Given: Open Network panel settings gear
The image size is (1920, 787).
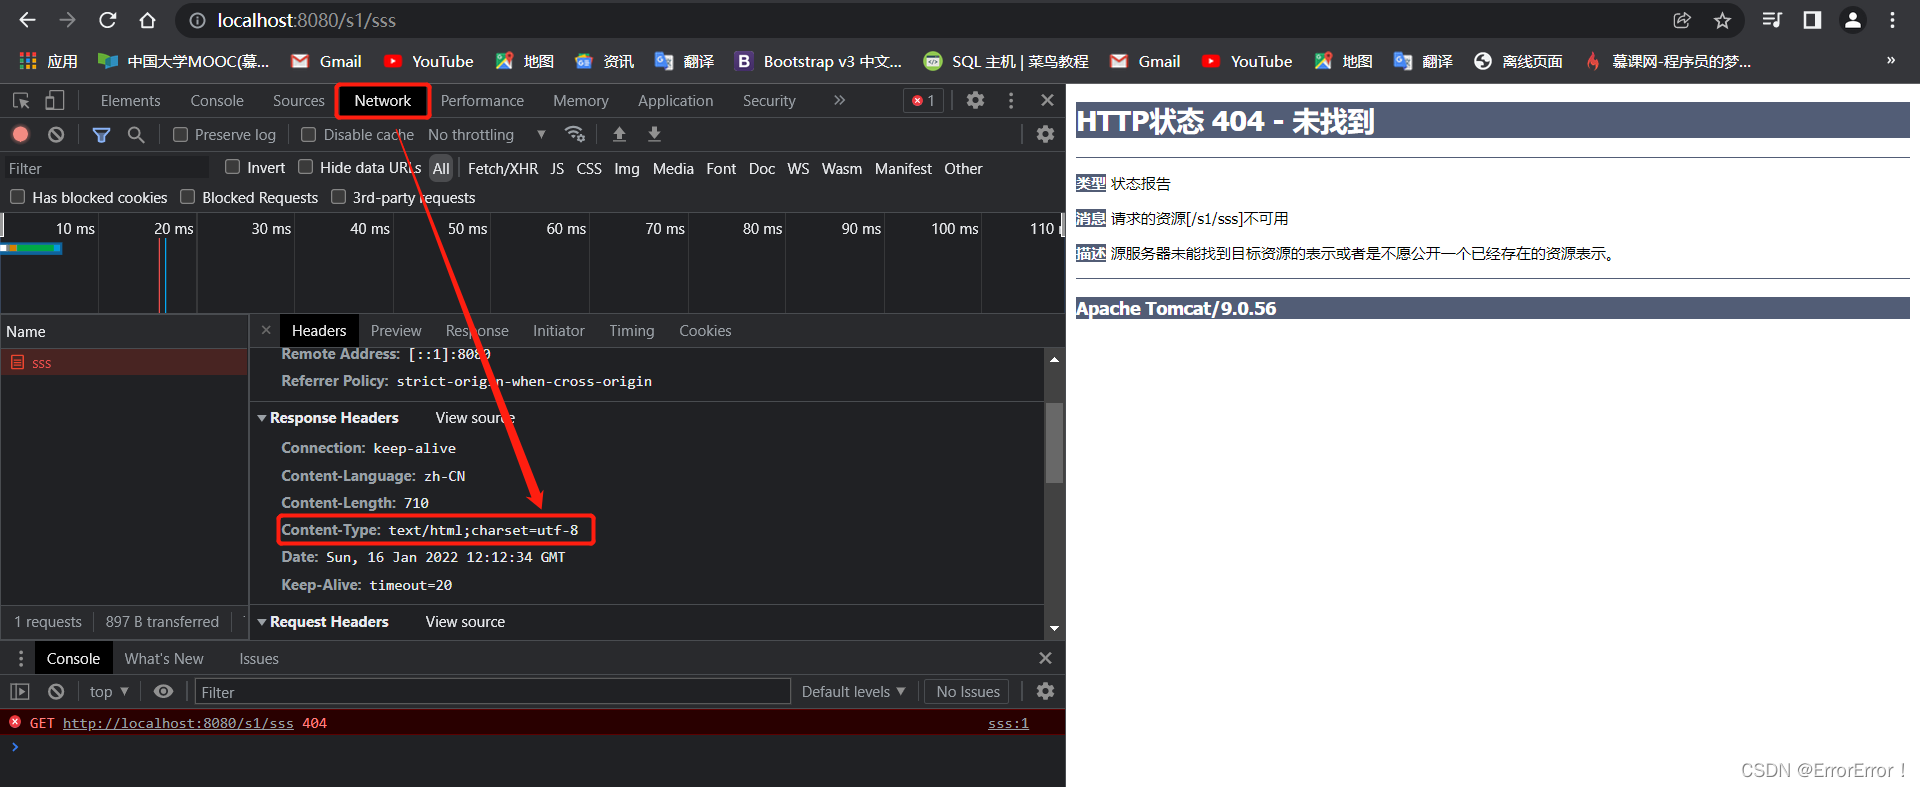Looking at the screenshot, I should click(1045, 134).
